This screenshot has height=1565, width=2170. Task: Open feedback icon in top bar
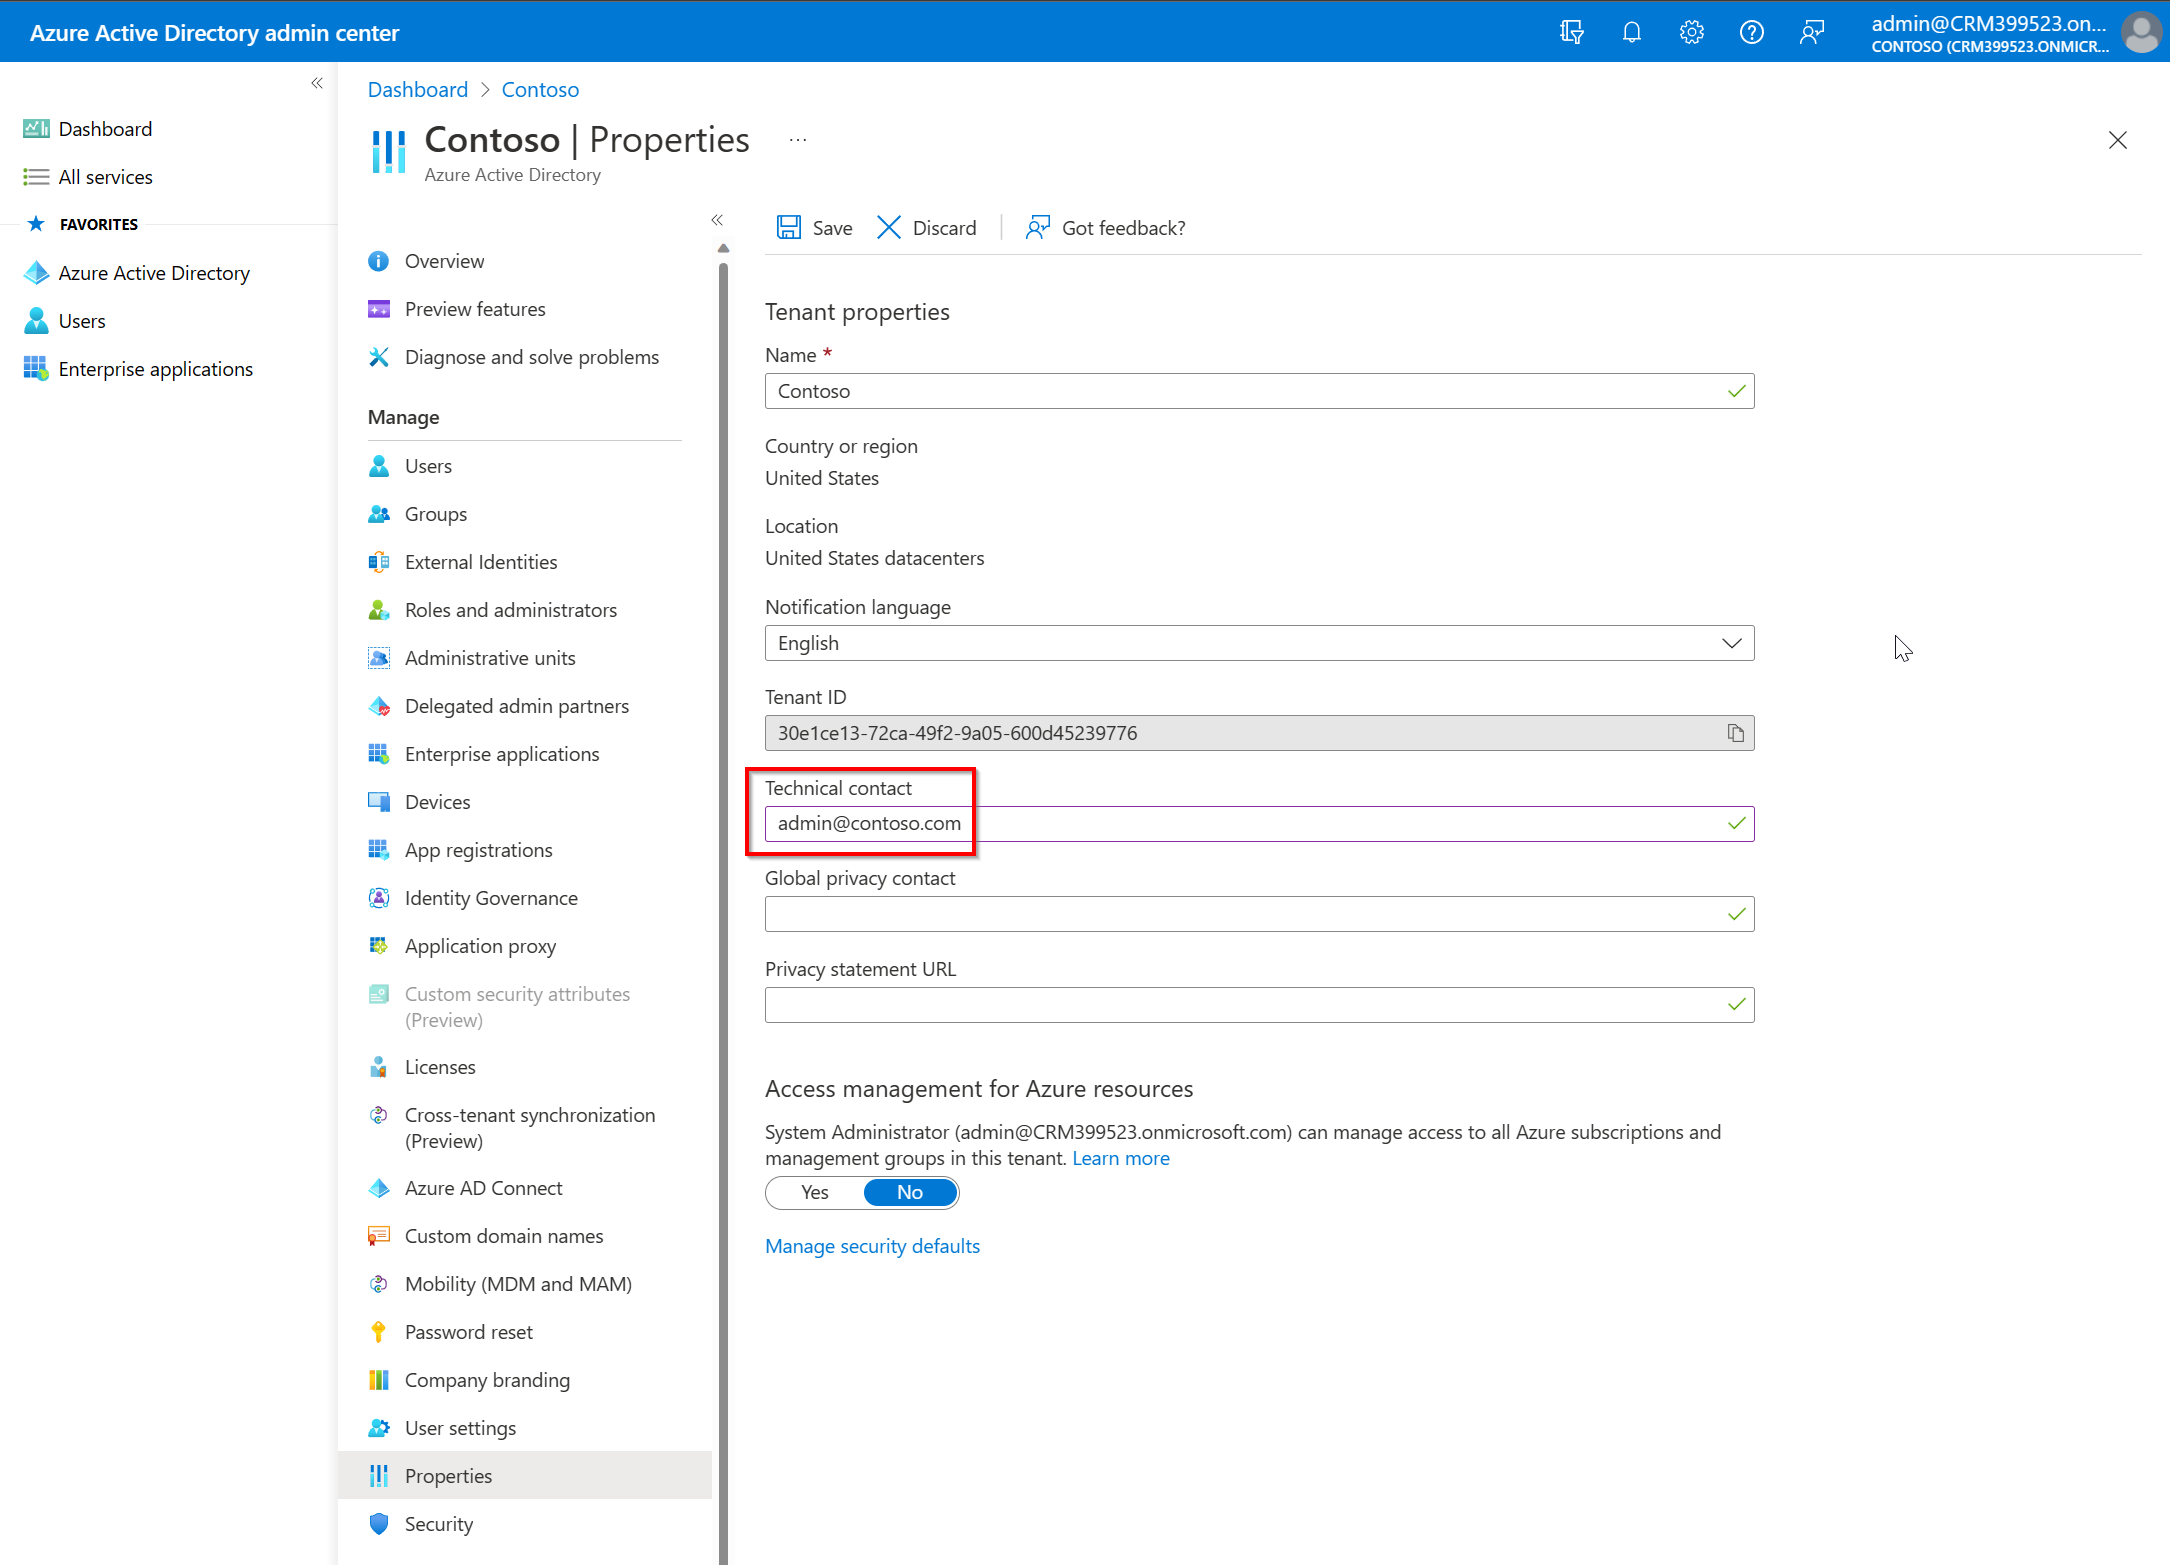[x=1811, y=32]
